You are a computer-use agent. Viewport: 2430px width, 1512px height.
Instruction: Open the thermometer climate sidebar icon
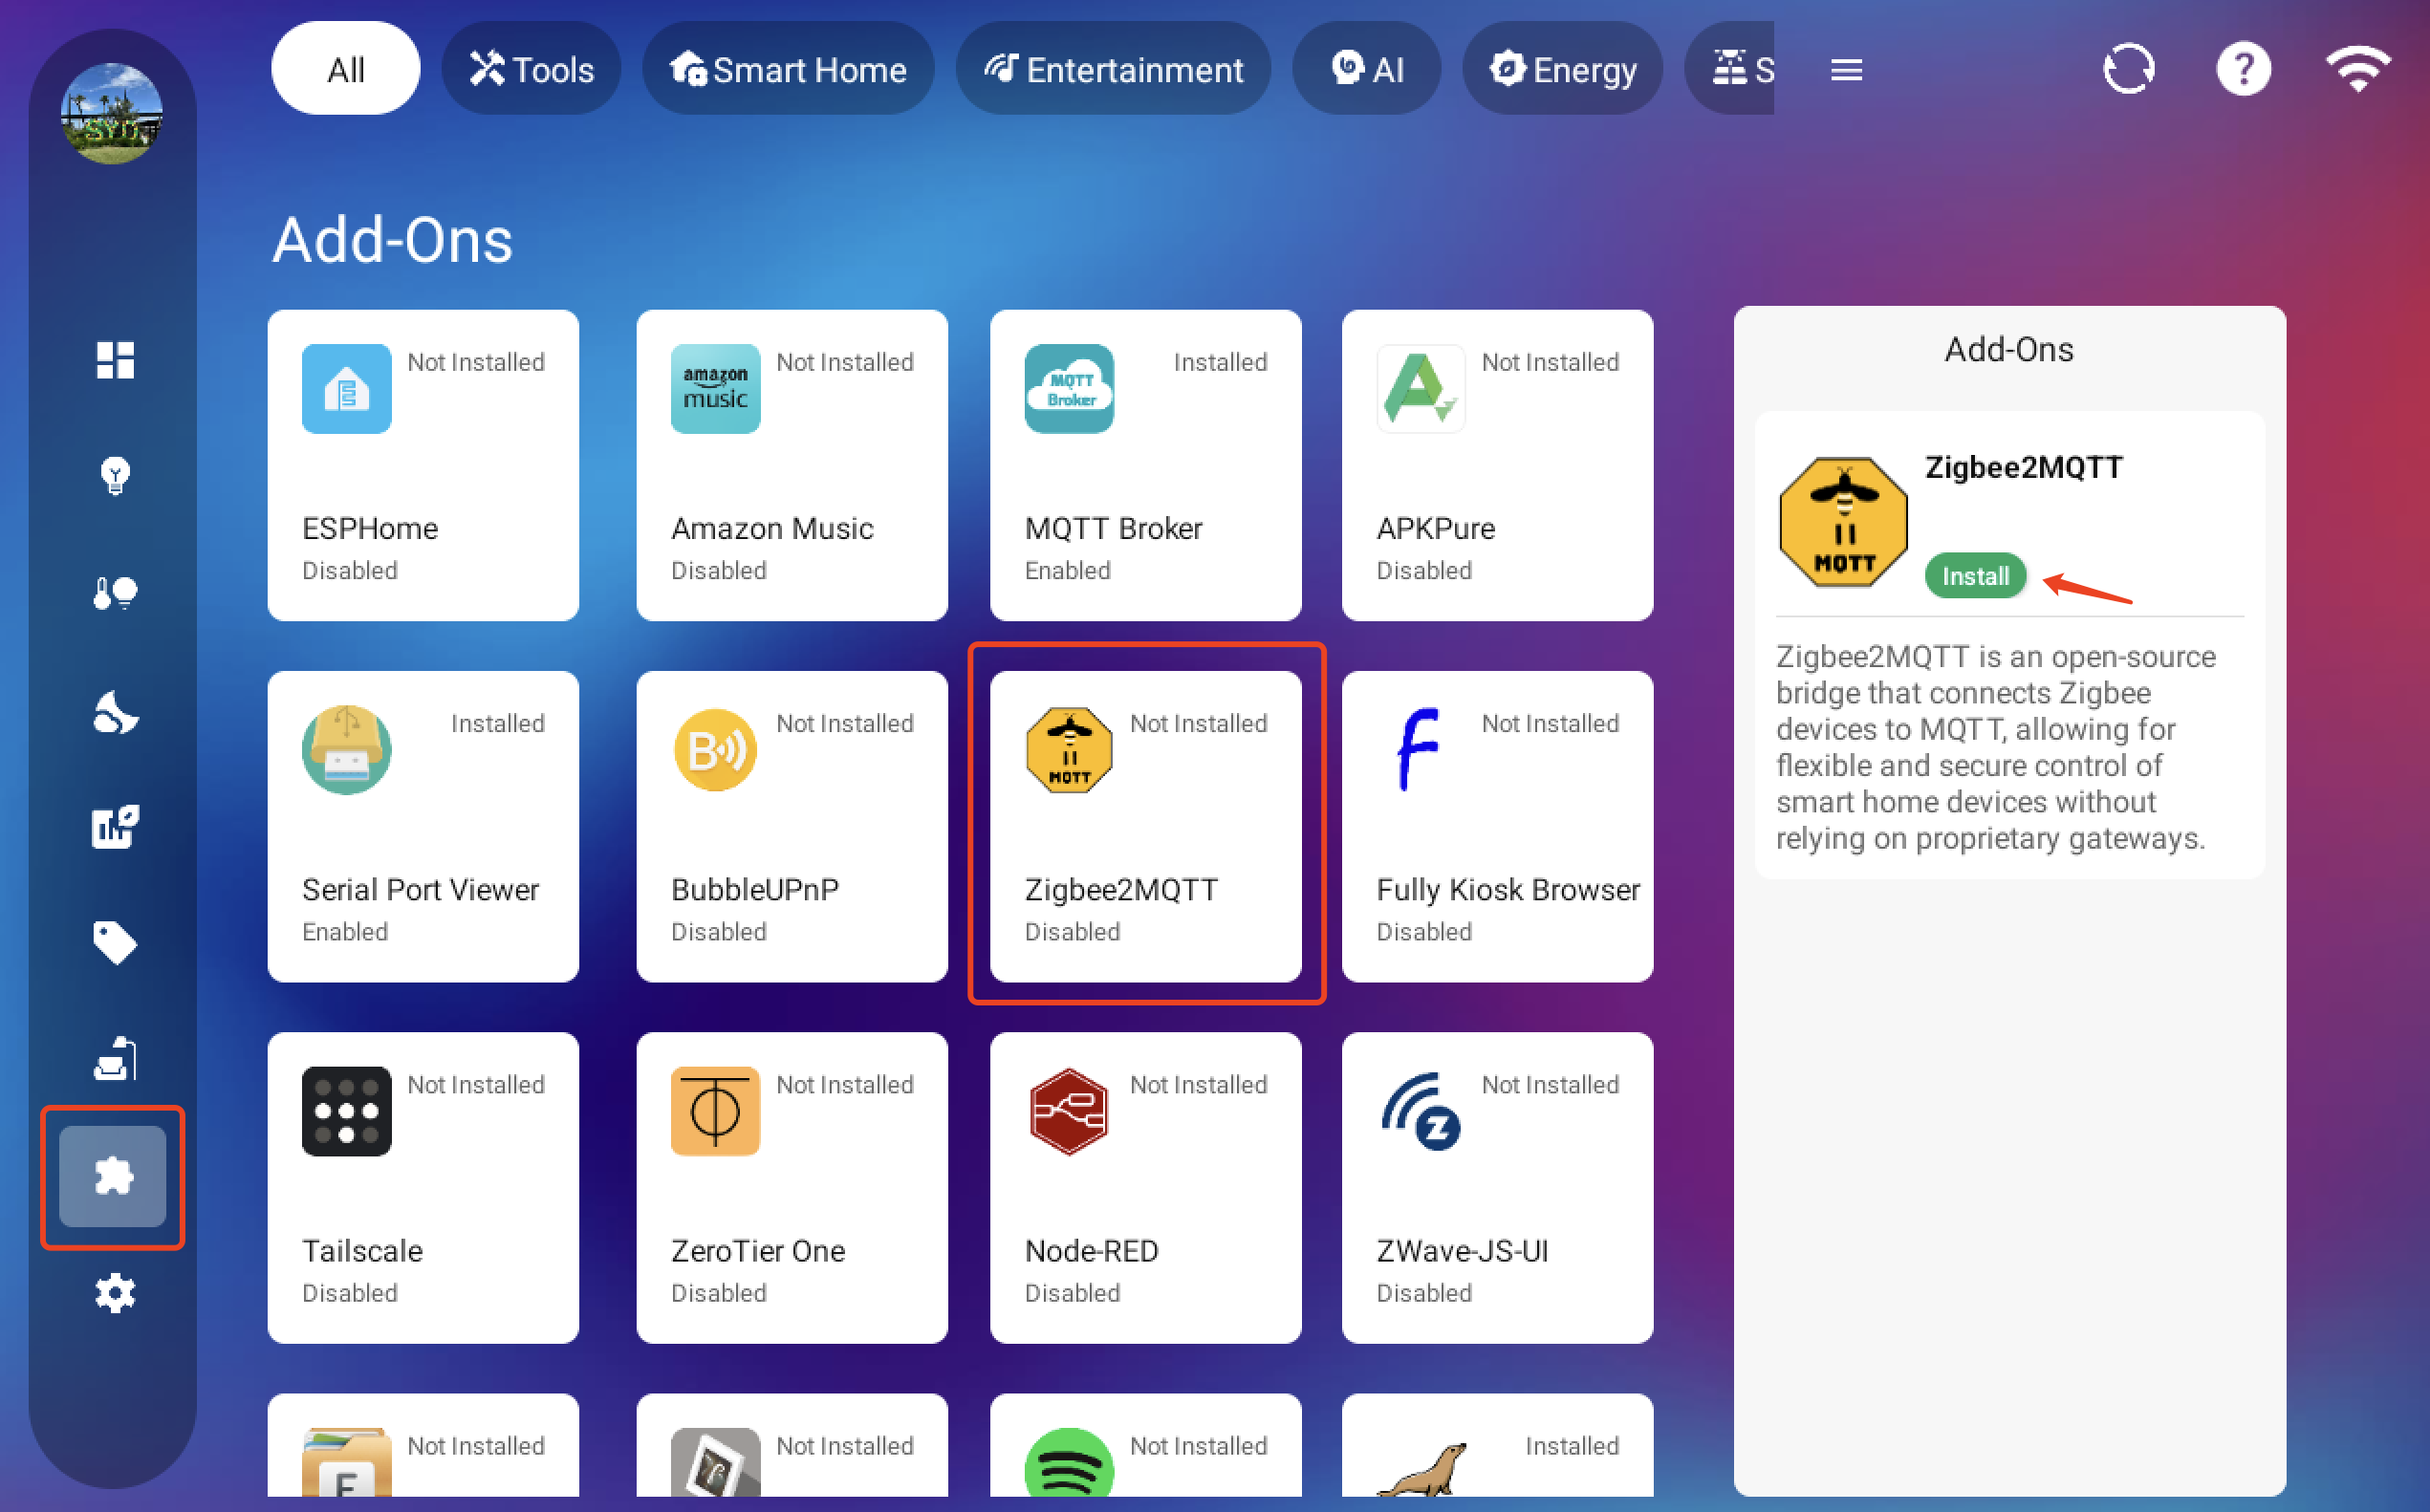tap(115, 593)
